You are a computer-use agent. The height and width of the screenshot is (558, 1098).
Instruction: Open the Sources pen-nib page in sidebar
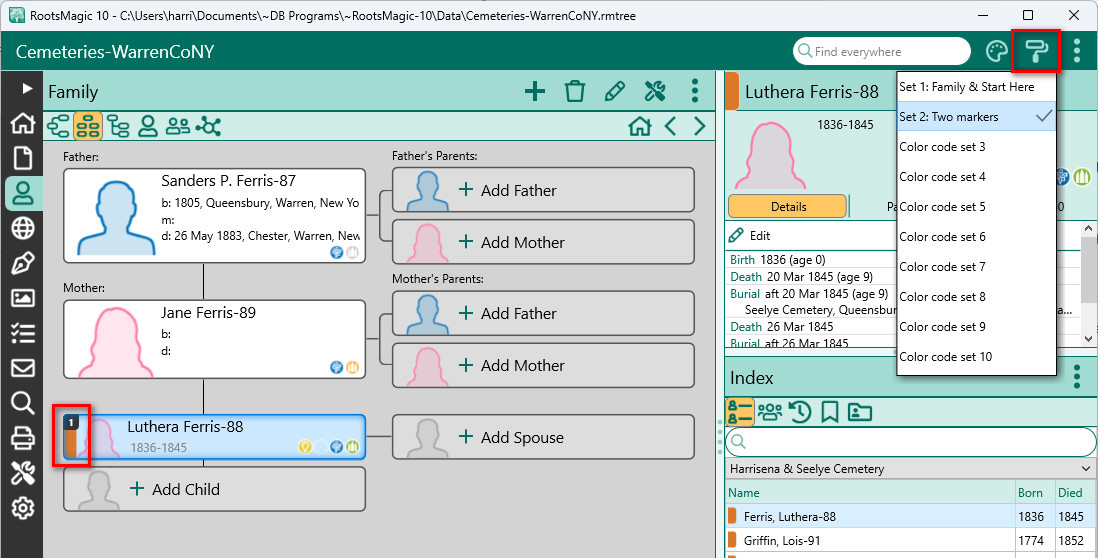22,263
